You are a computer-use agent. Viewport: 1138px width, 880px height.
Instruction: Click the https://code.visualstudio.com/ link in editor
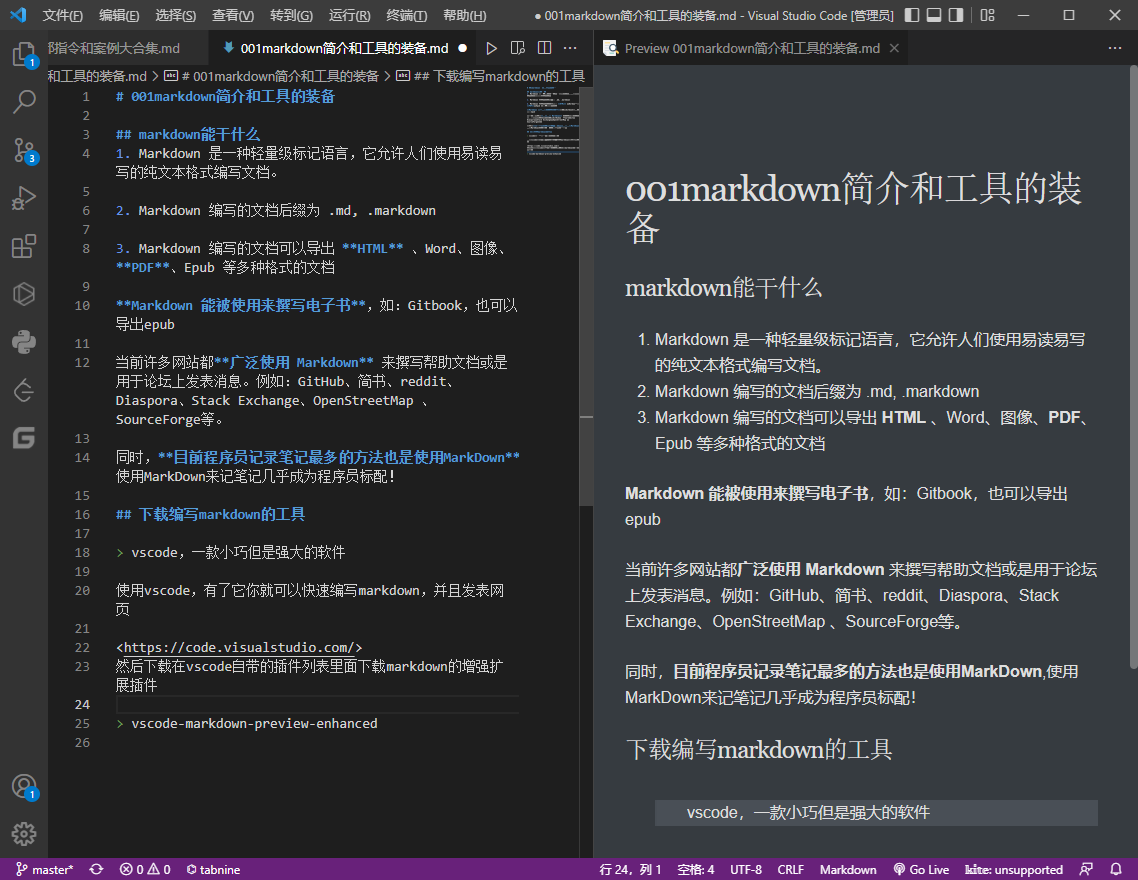pos(239,647)
